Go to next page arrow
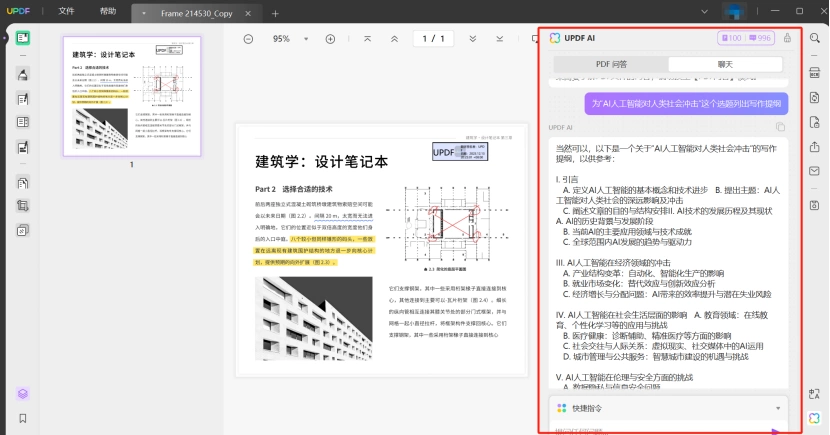The height and width of the screenshot is (435, 830). click(x=473, y=39)
